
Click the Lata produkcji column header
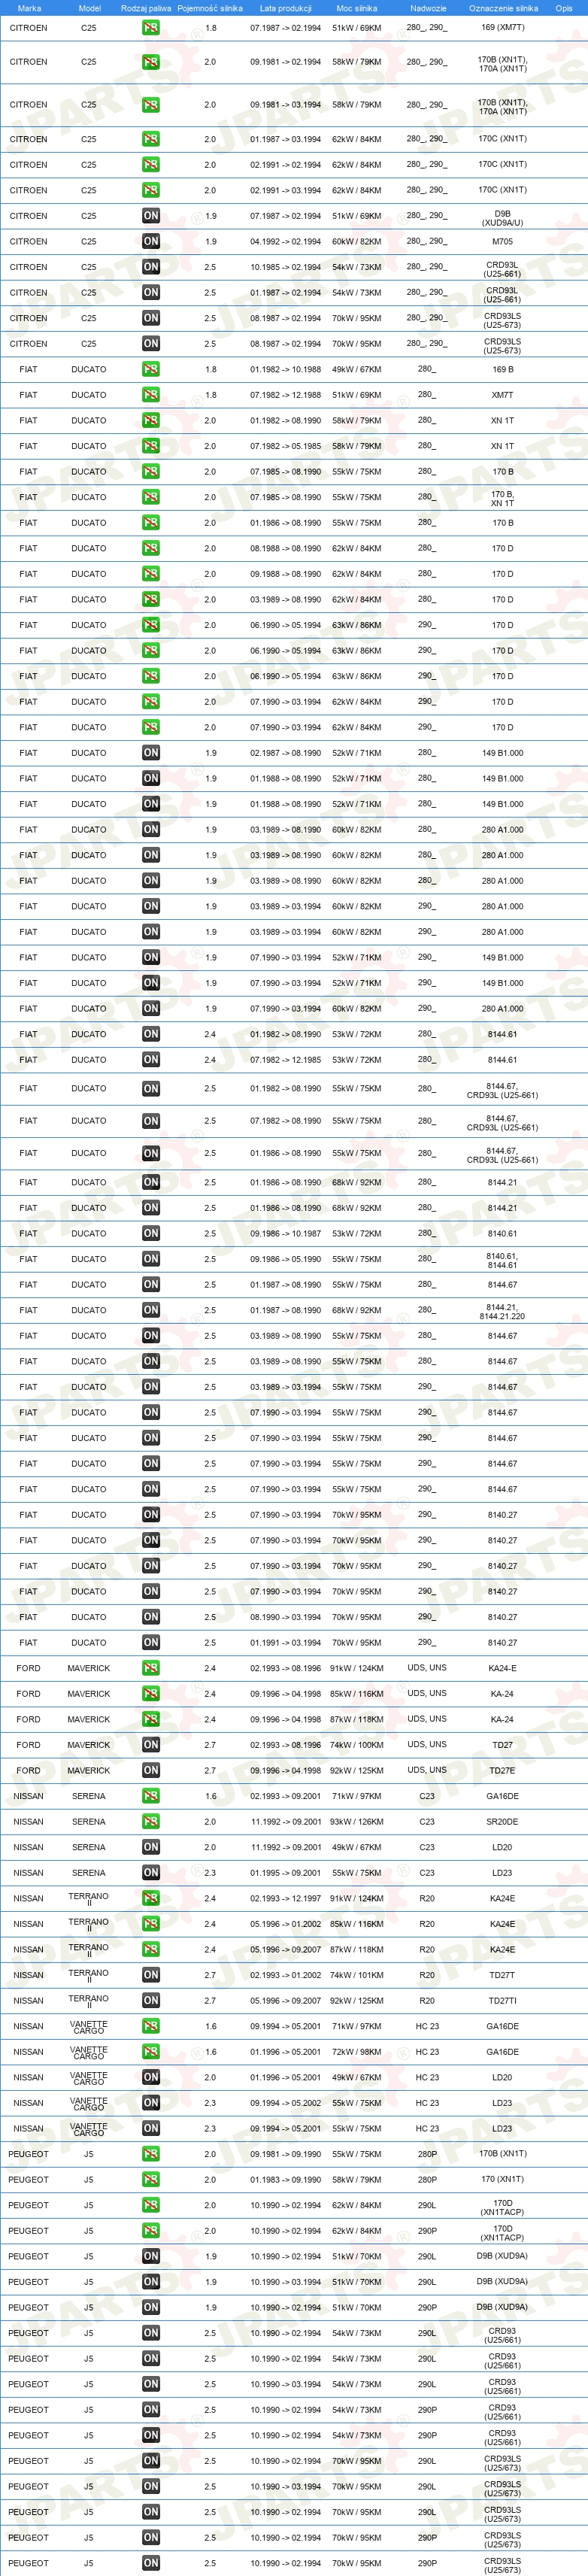[286, 8]
